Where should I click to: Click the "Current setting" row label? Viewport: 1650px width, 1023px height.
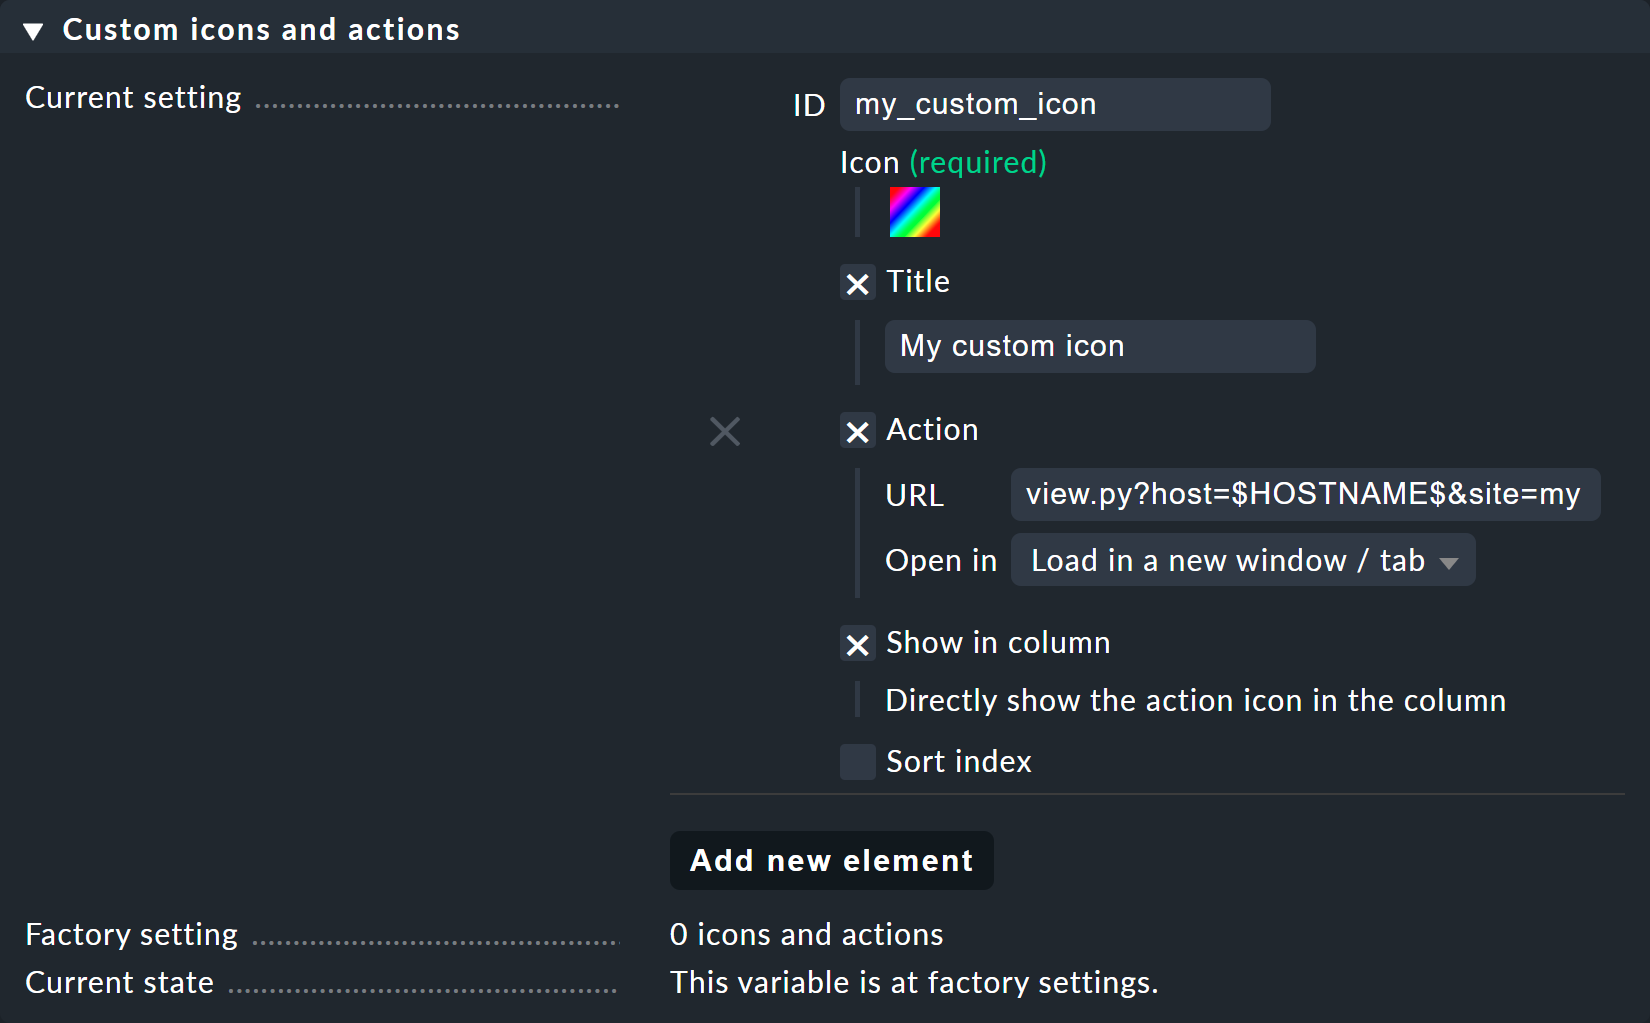click(x=133, y=97)
